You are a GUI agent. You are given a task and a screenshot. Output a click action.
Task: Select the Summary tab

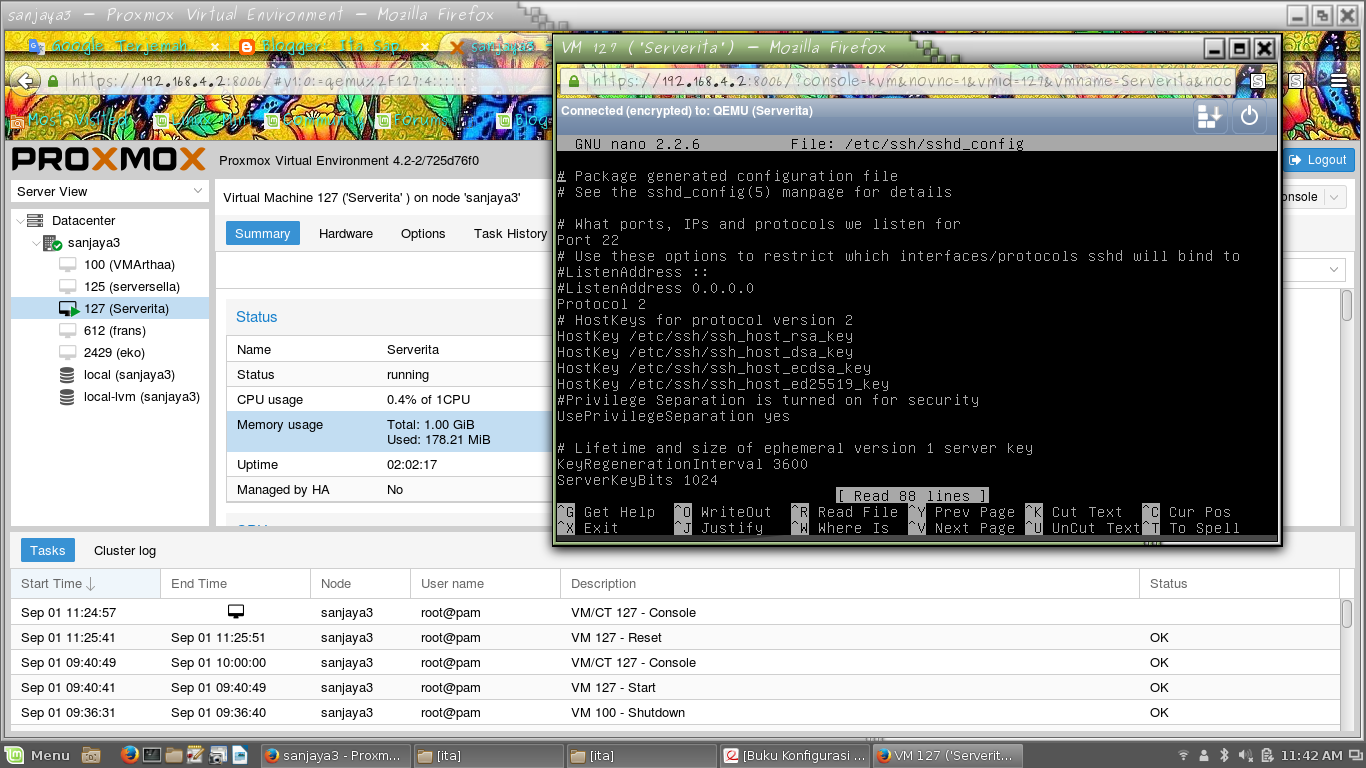point(263,233)
